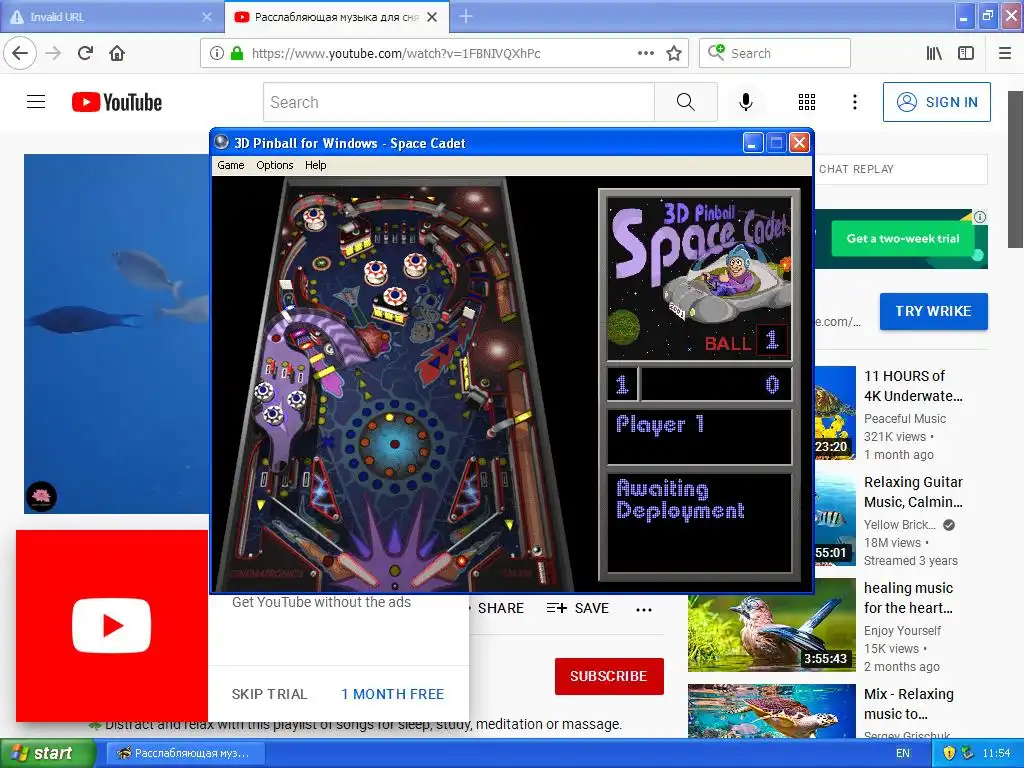Click the green padlock security icon
Viewport: 1024px width, 768px height.
coord(237,53)
